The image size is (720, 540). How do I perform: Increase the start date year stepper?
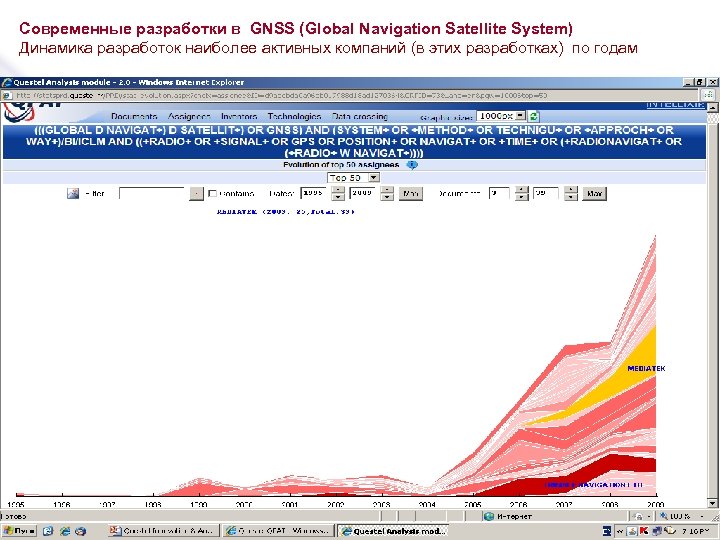click(x=338, y=190)
